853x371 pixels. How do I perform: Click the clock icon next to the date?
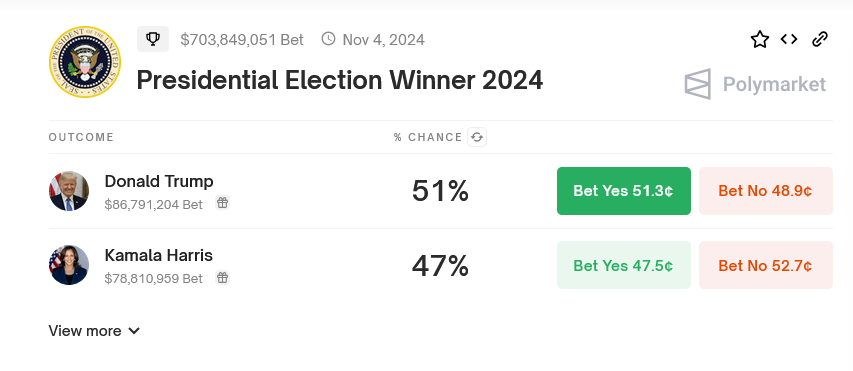328,39
